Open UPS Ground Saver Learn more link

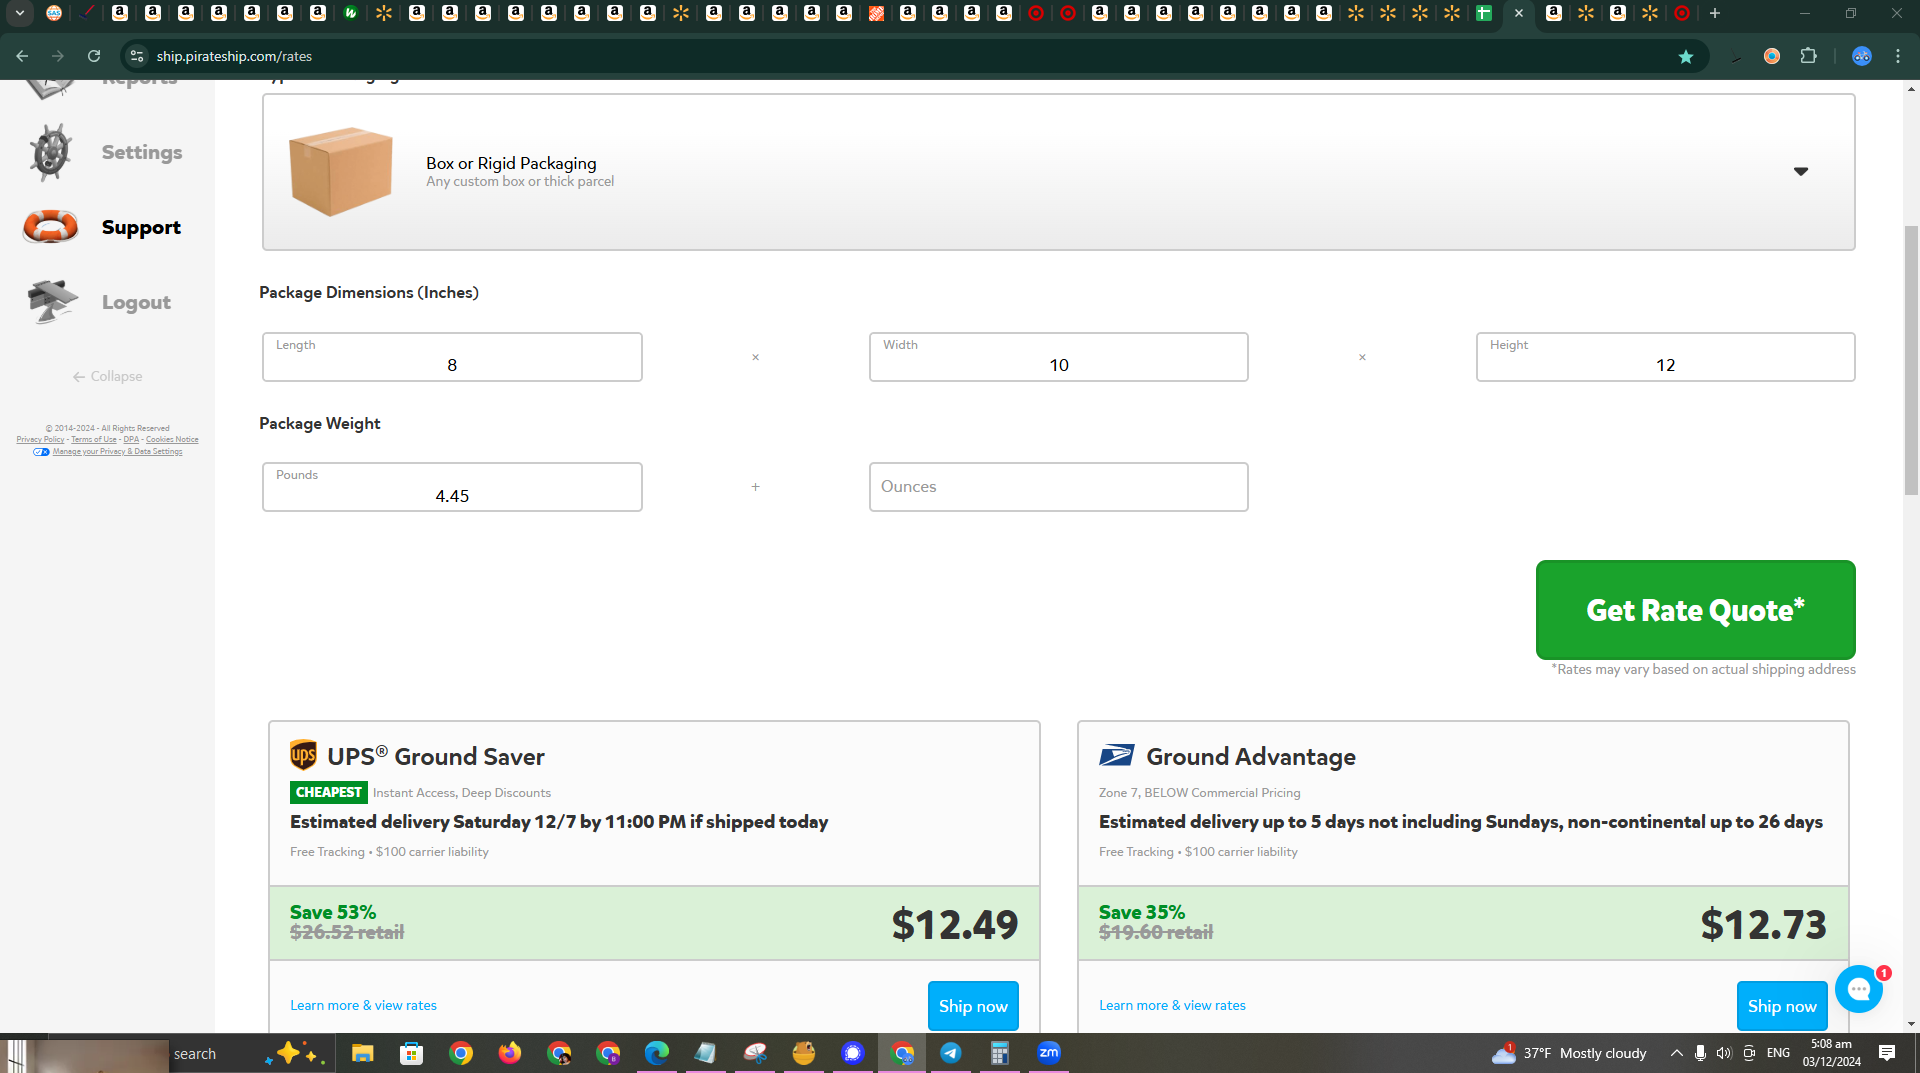[x=363, y=1005]
